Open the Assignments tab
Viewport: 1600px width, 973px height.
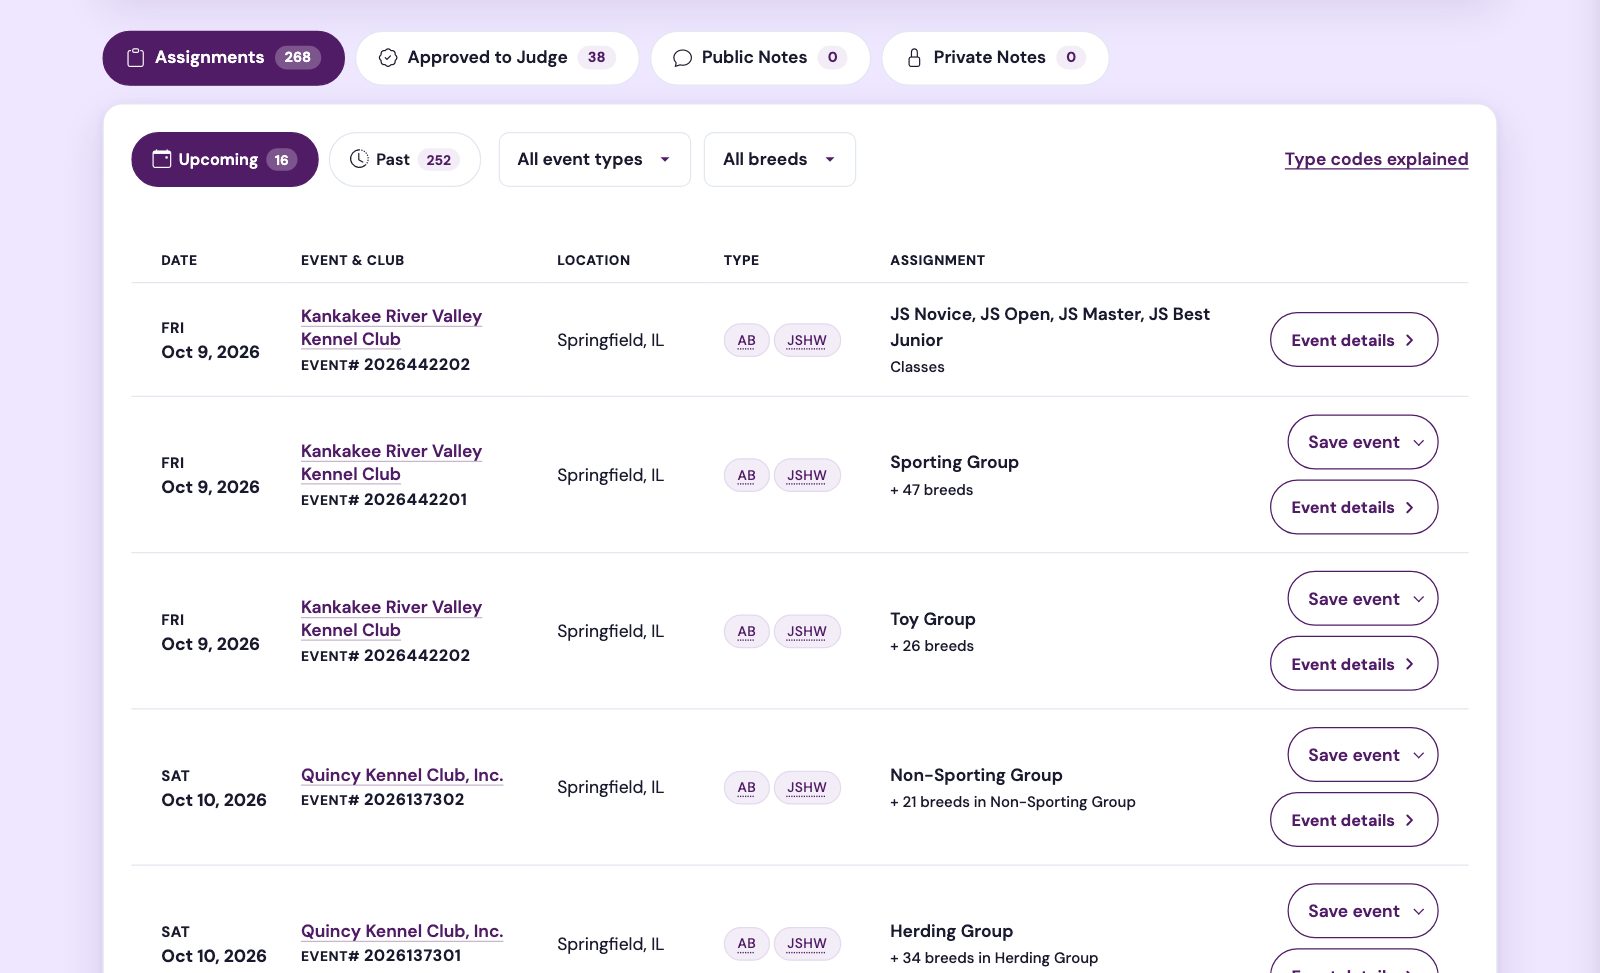[x=223, y=58]
